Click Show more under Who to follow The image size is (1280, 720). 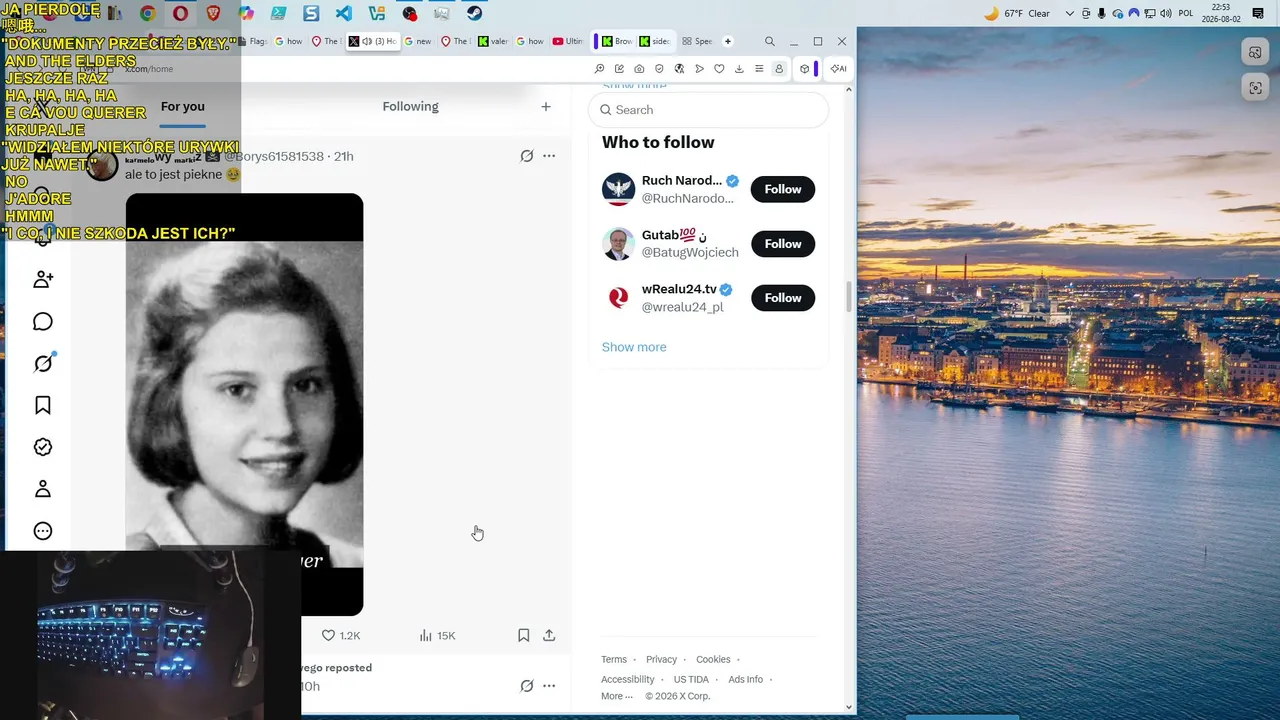[x=634, y=347]
